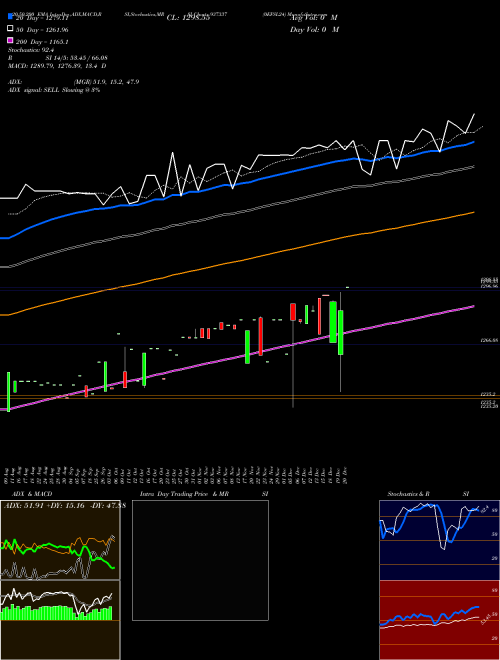Screen dimensions: 500x660
Task: Click the tall green candlestick at far right
Action: 340,333
